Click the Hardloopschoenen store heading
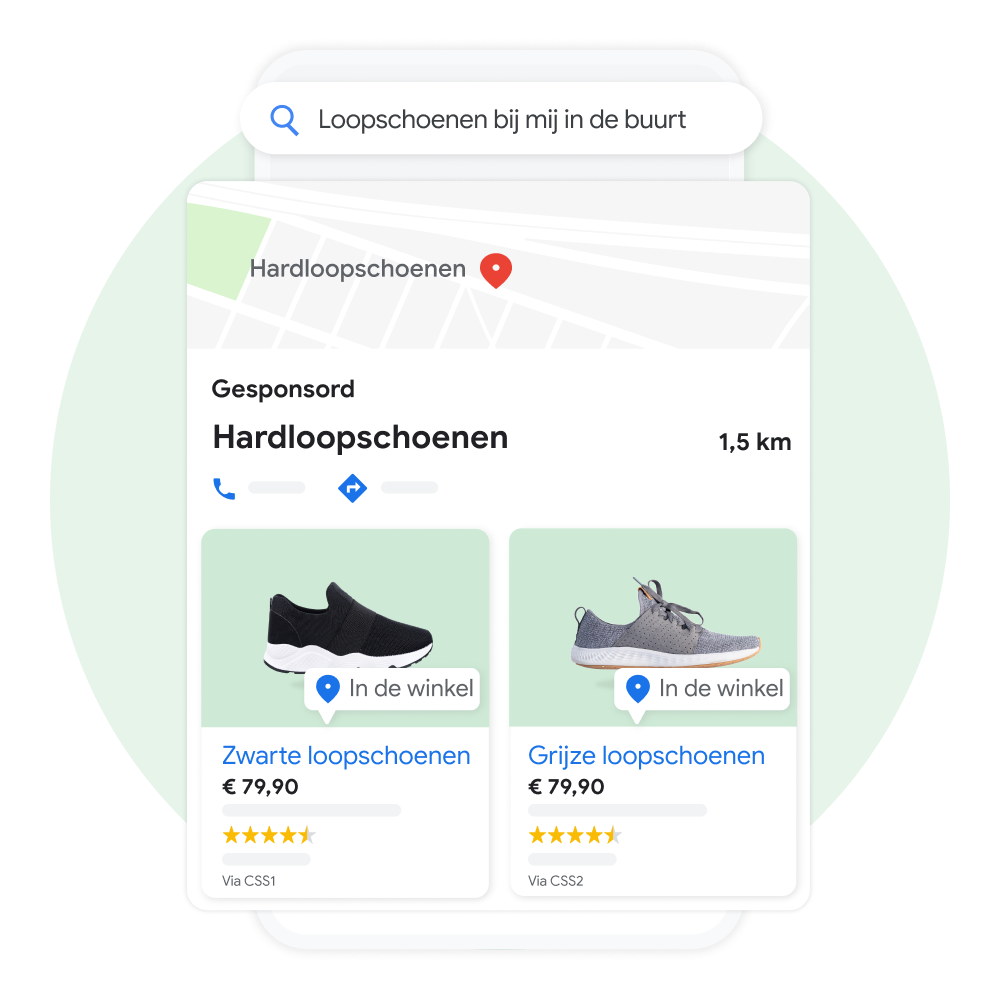The width and height of the screenshot is (1000, 1000). 360,438
